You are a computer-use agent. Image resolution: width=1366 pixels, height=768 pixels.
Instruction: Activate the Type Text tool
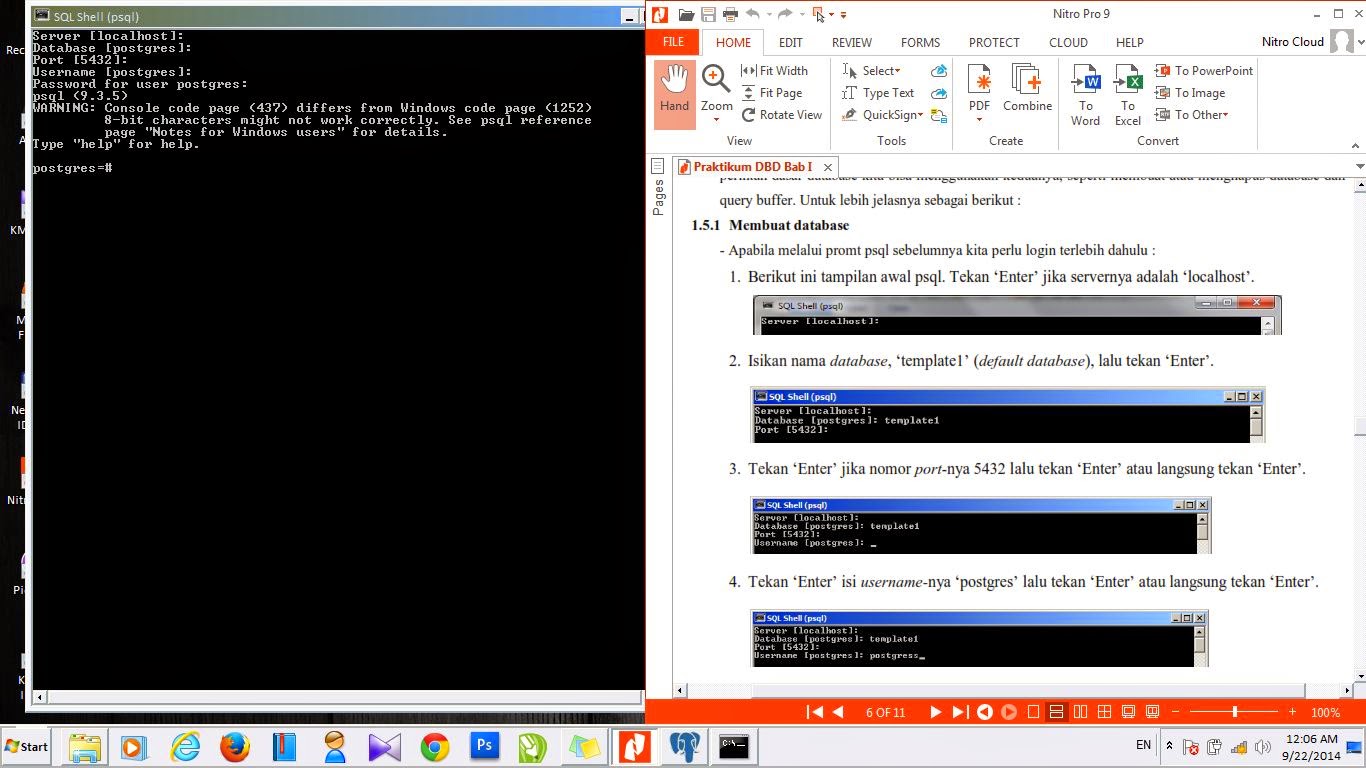(x=878, y=93)
